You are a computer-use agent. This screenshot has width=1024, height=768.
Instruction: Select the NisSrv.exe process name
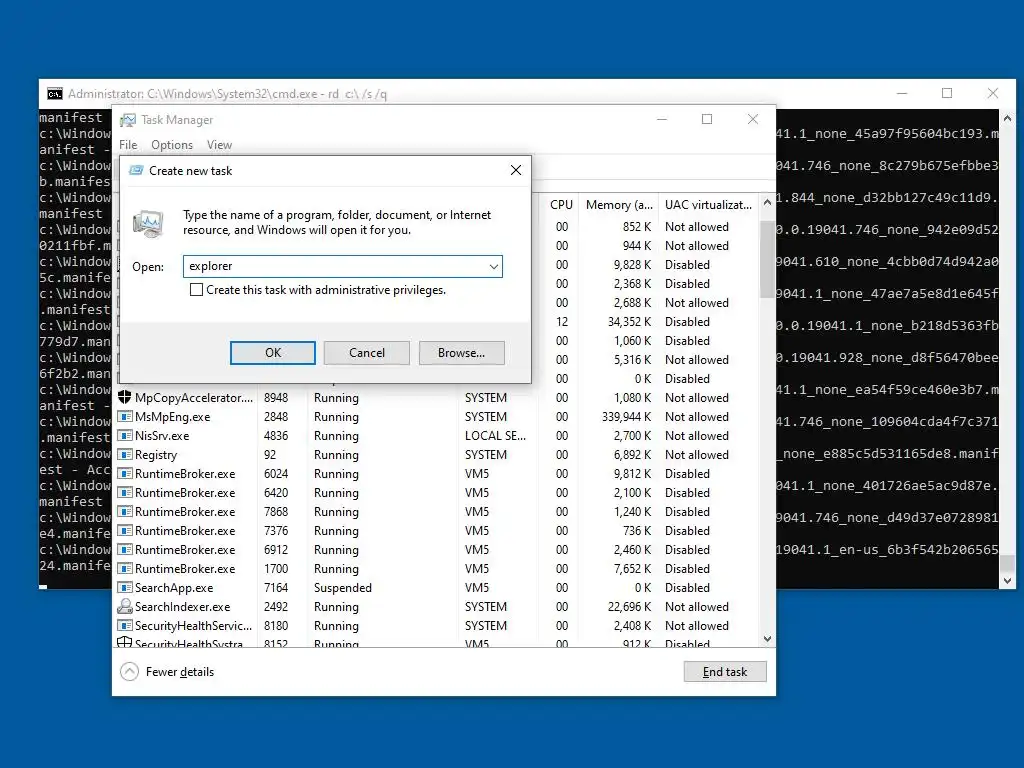coord(162,436)
